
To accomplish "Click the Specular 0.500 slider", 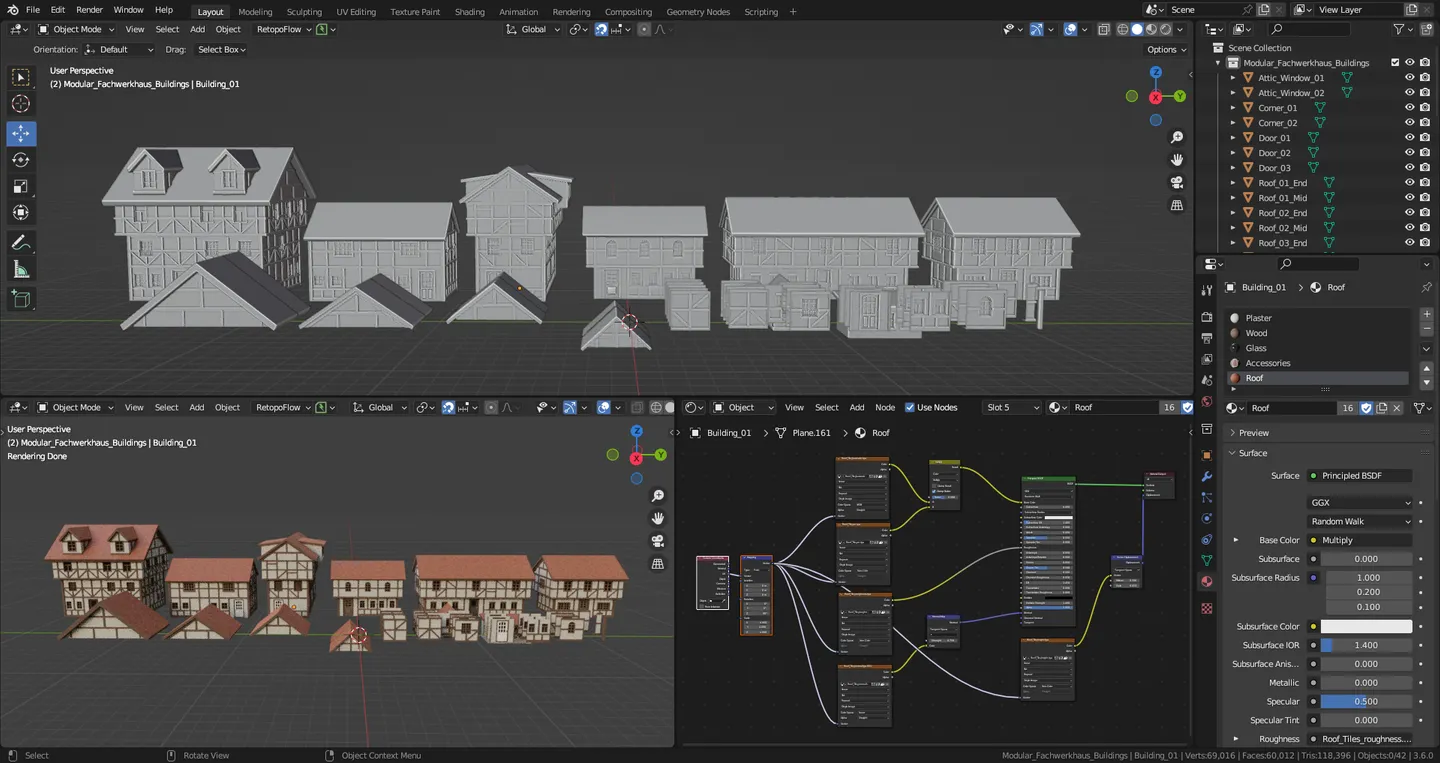I will pos(1366,702).
